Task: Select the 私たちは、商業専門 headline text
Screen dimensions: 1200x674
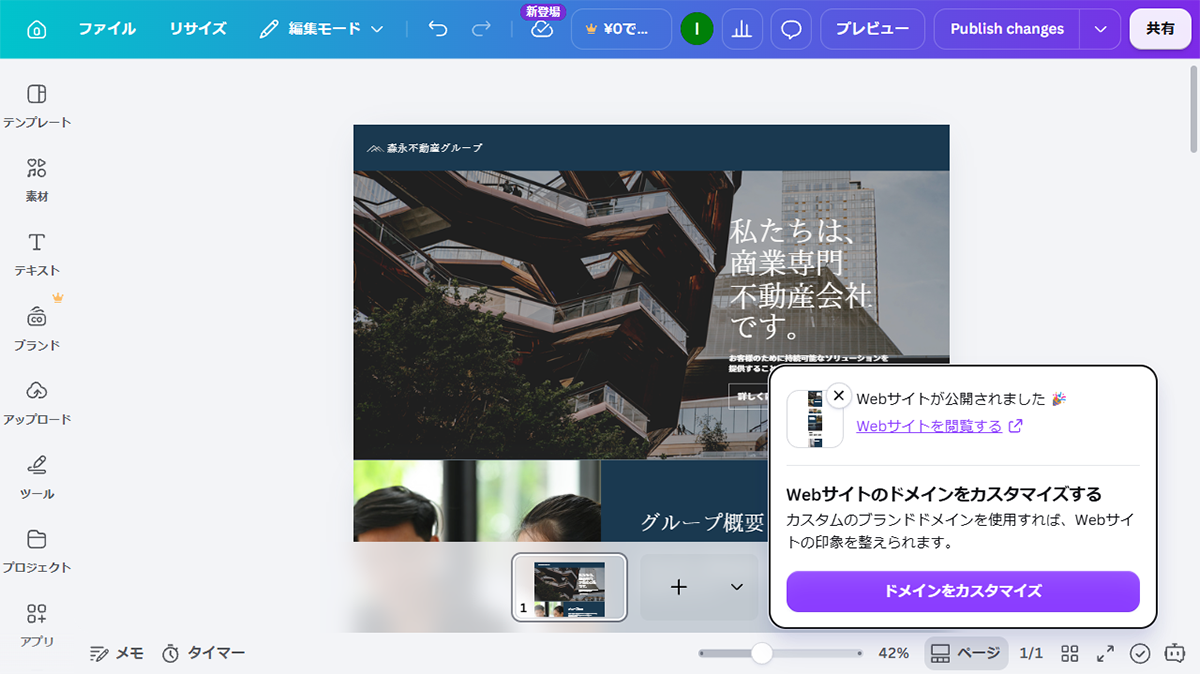Action: click(x=801, y=280)
